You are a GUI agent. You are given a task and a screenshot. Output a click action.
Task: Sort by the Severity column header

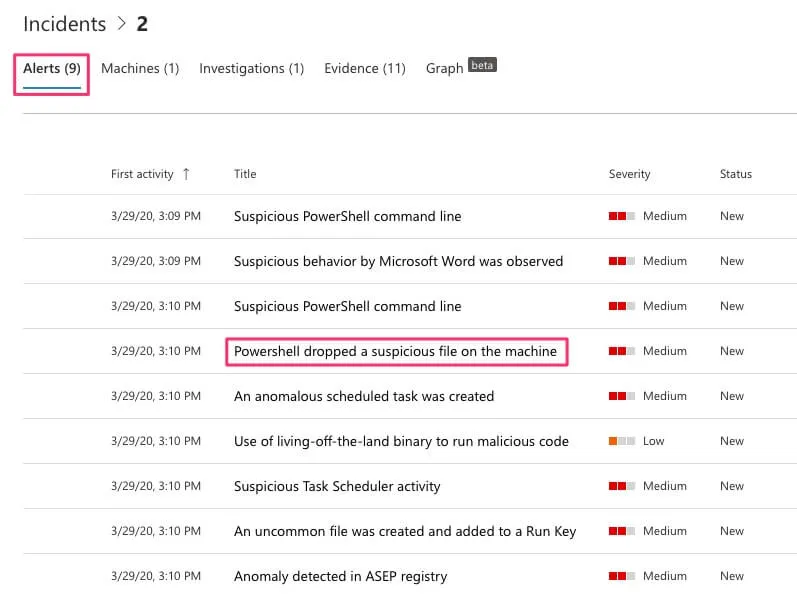[629, 174]
